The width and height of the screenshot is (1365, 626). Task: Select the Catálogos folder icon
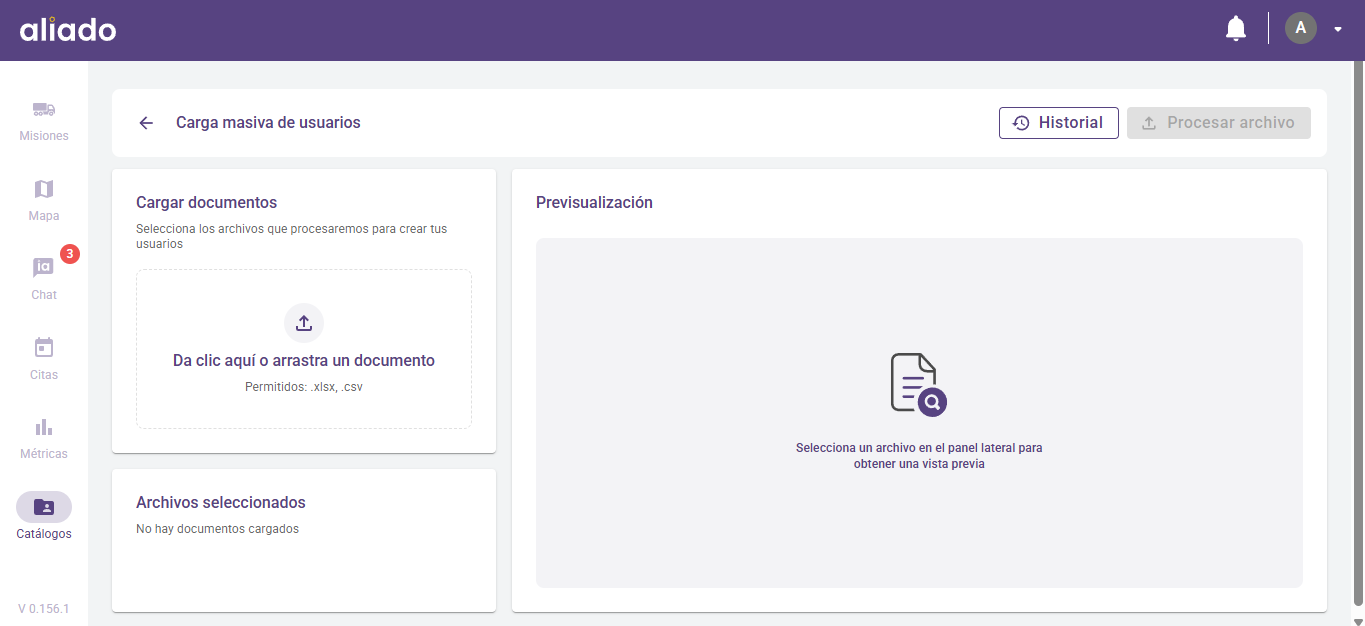click(x=44, y=507)
